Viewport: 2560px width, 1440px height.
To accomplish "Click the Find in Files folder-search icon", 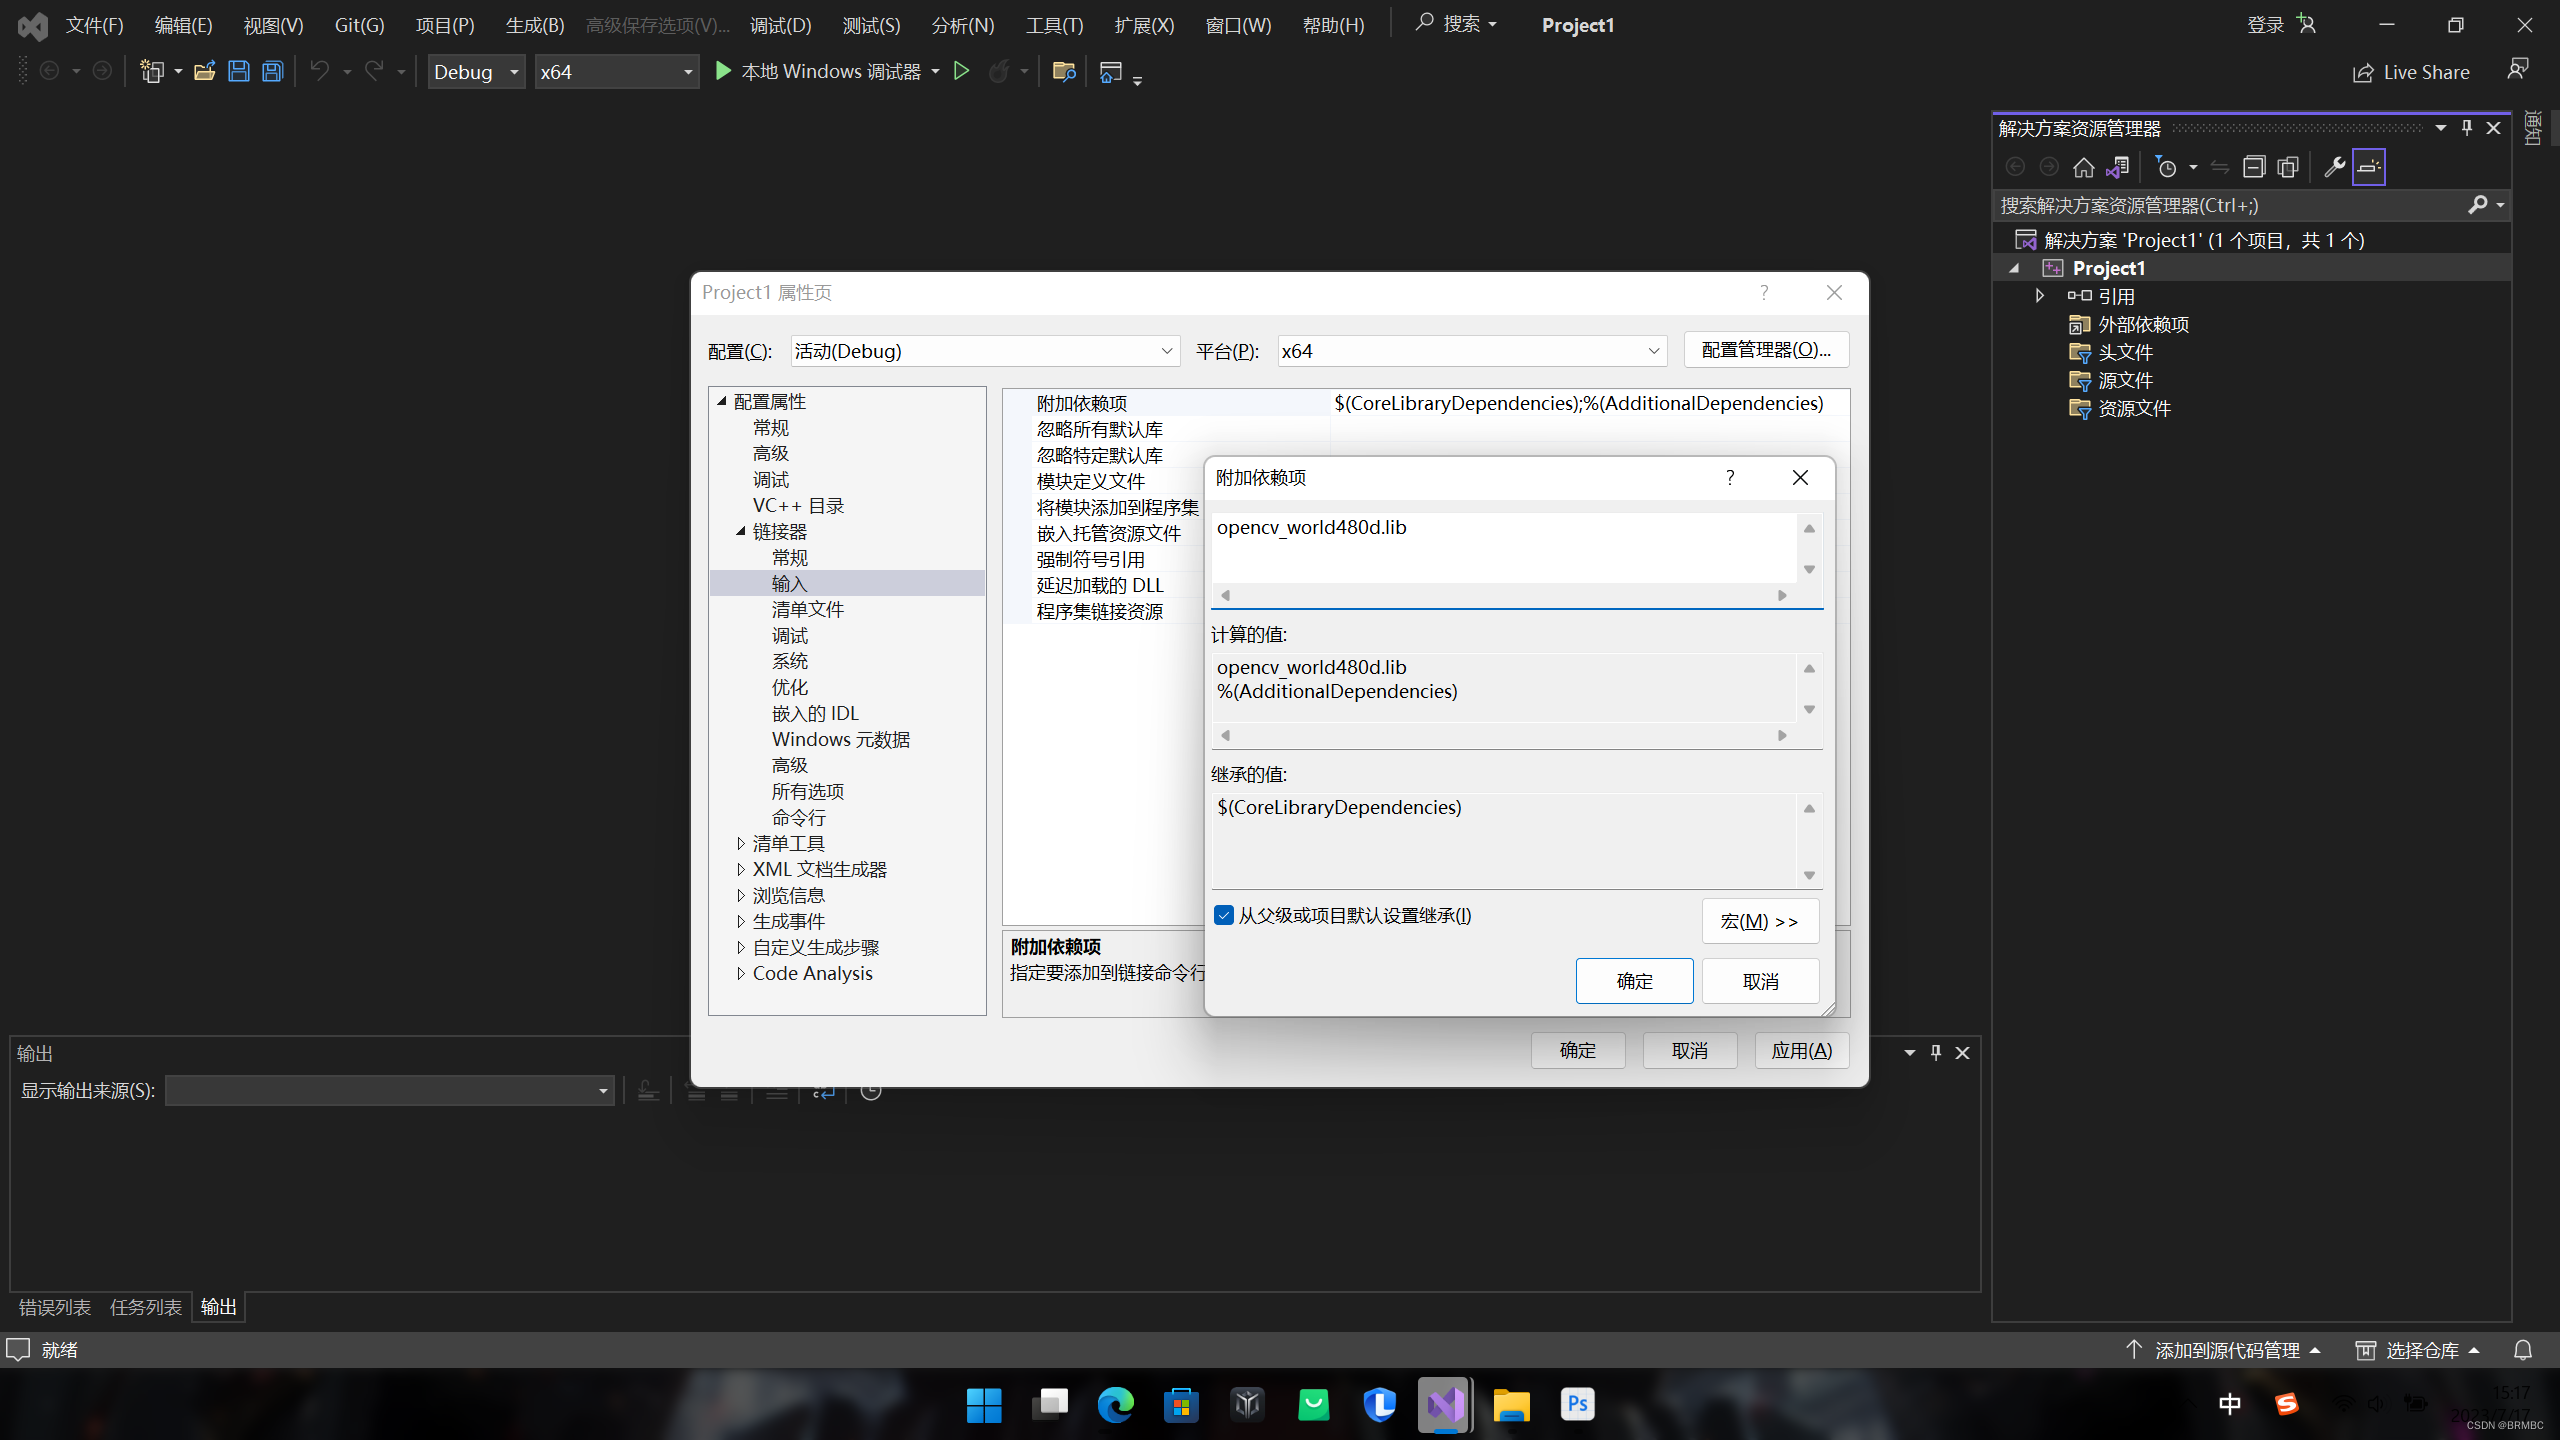I will (x=1063, y=71).
